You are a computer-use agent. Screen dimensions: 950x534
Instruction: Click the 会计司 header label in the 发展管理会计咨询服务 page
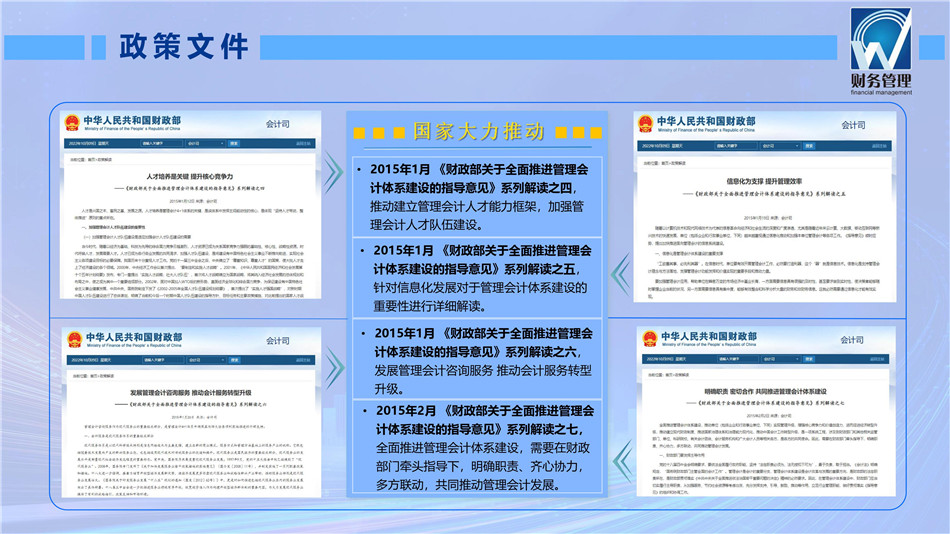point(278,341)
